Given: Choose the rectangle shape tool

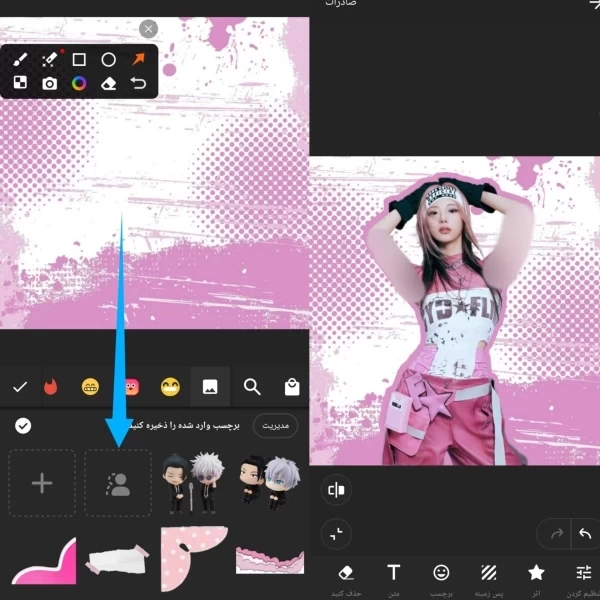Looking at the screenshot, I should pyautogui.click(x=79, y=60).
